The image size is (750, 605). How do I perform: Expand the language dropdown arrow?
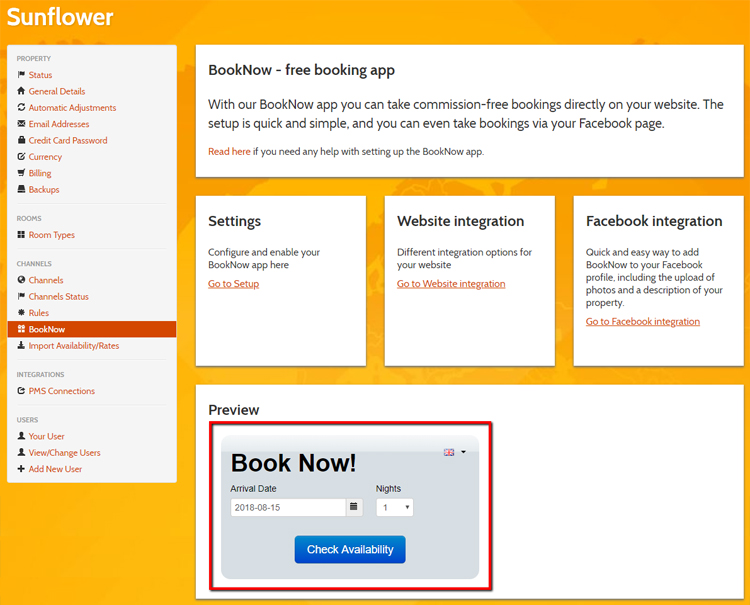[463, 452]
